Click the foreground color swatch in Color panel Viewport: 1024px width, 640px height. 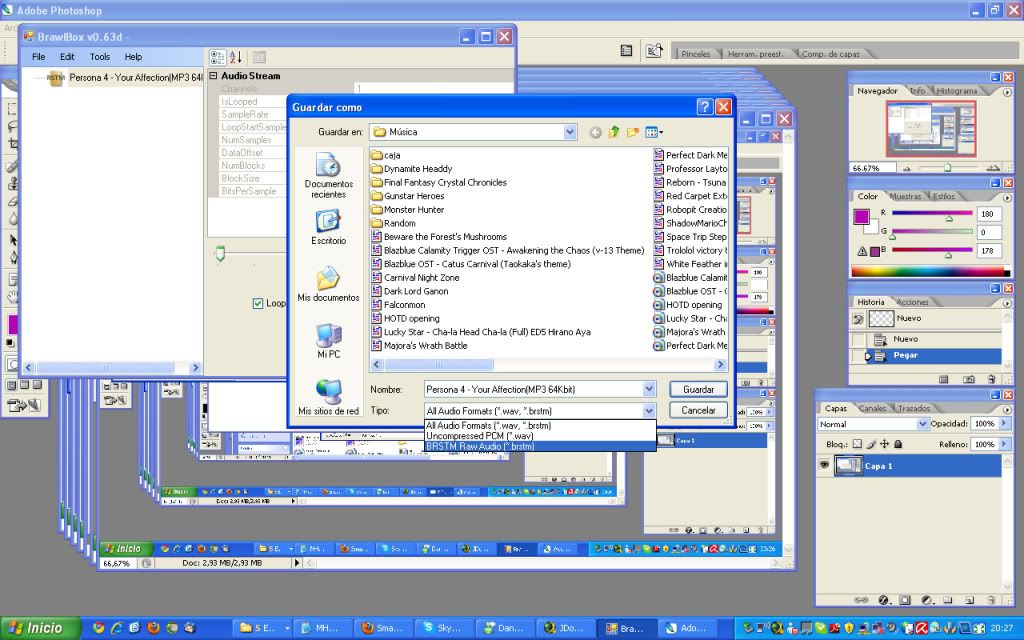tap(861, 217)
